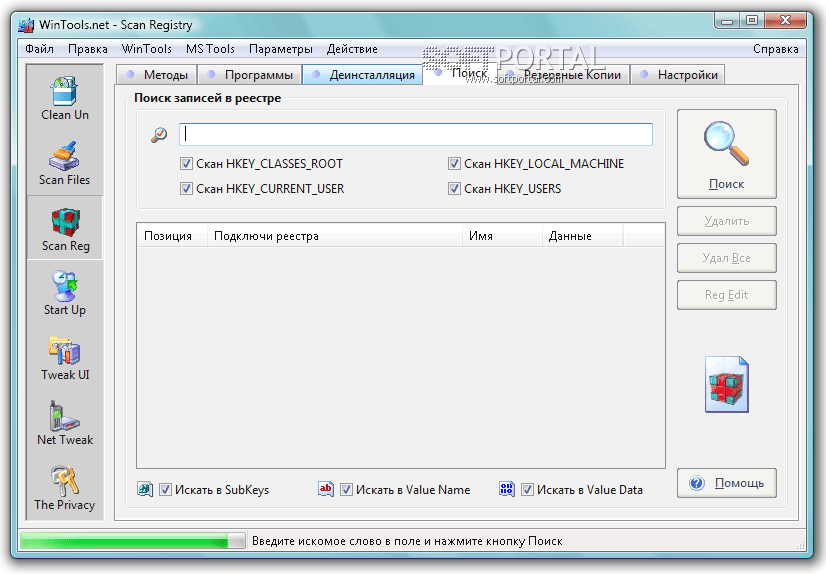
Task: Open the Scan Files tool
Action: point(65,163)
